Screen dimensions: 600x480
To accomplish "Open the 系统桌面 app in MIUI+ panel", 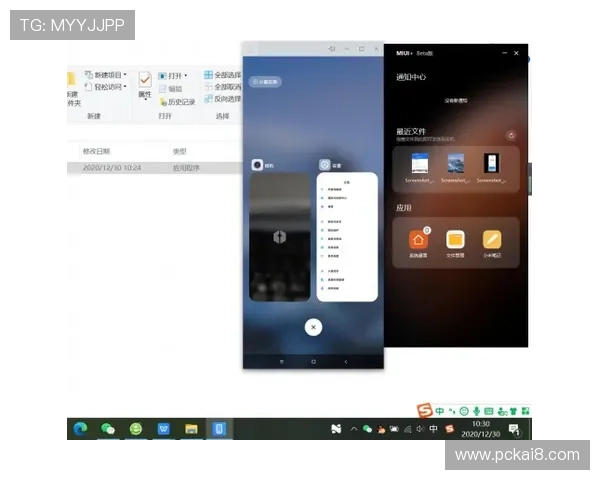I will tap(418, 240).
